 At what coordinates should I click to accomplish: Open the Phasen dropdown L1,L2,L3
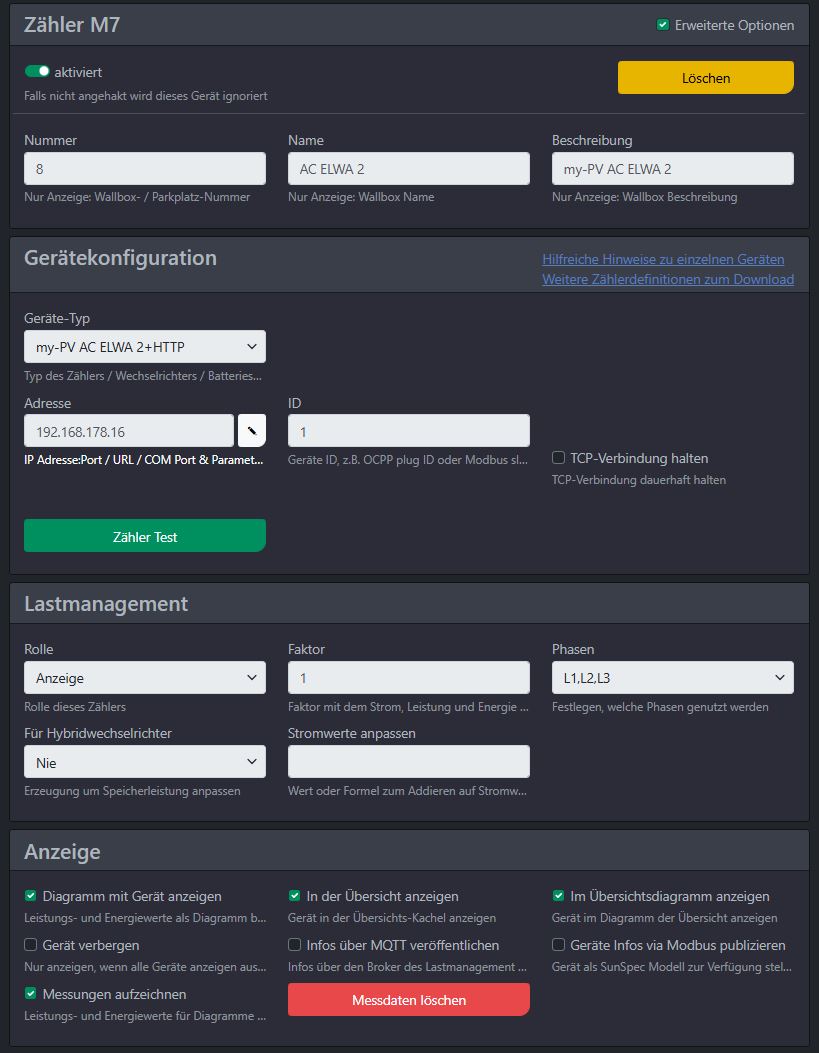(x=673, y=678)
